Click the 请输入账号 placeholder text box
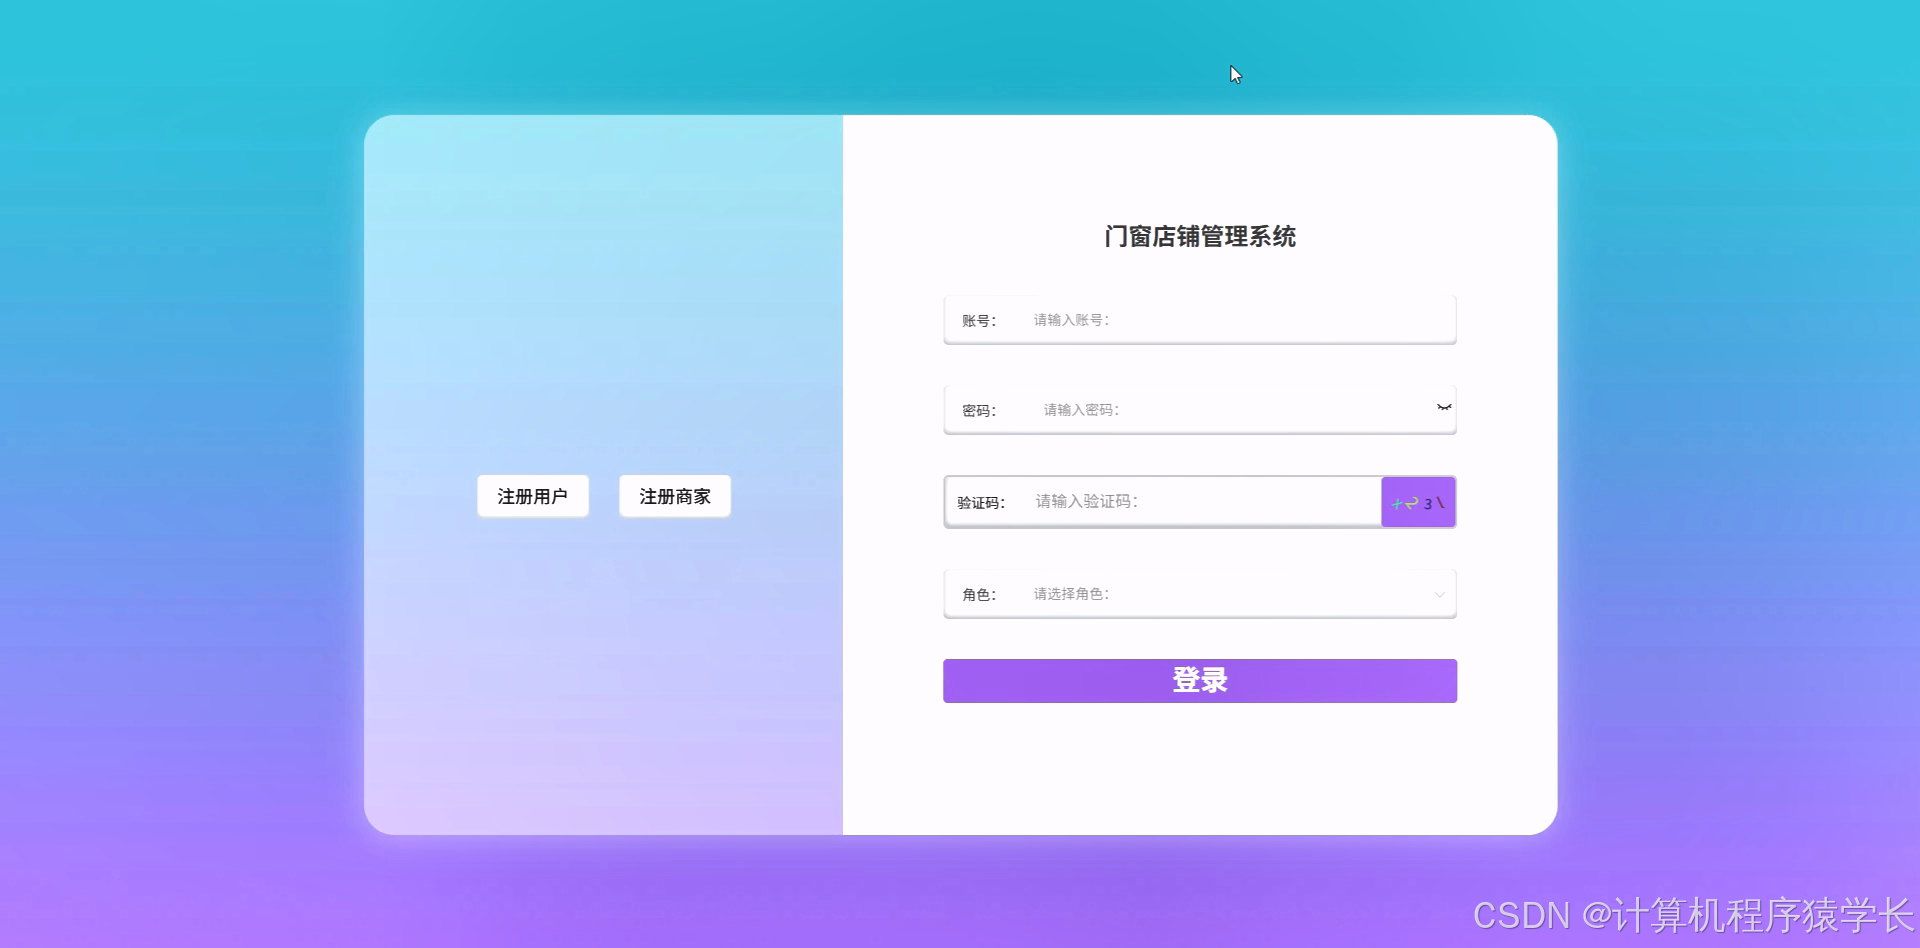1920x948 pixels. pos(1200,319)
